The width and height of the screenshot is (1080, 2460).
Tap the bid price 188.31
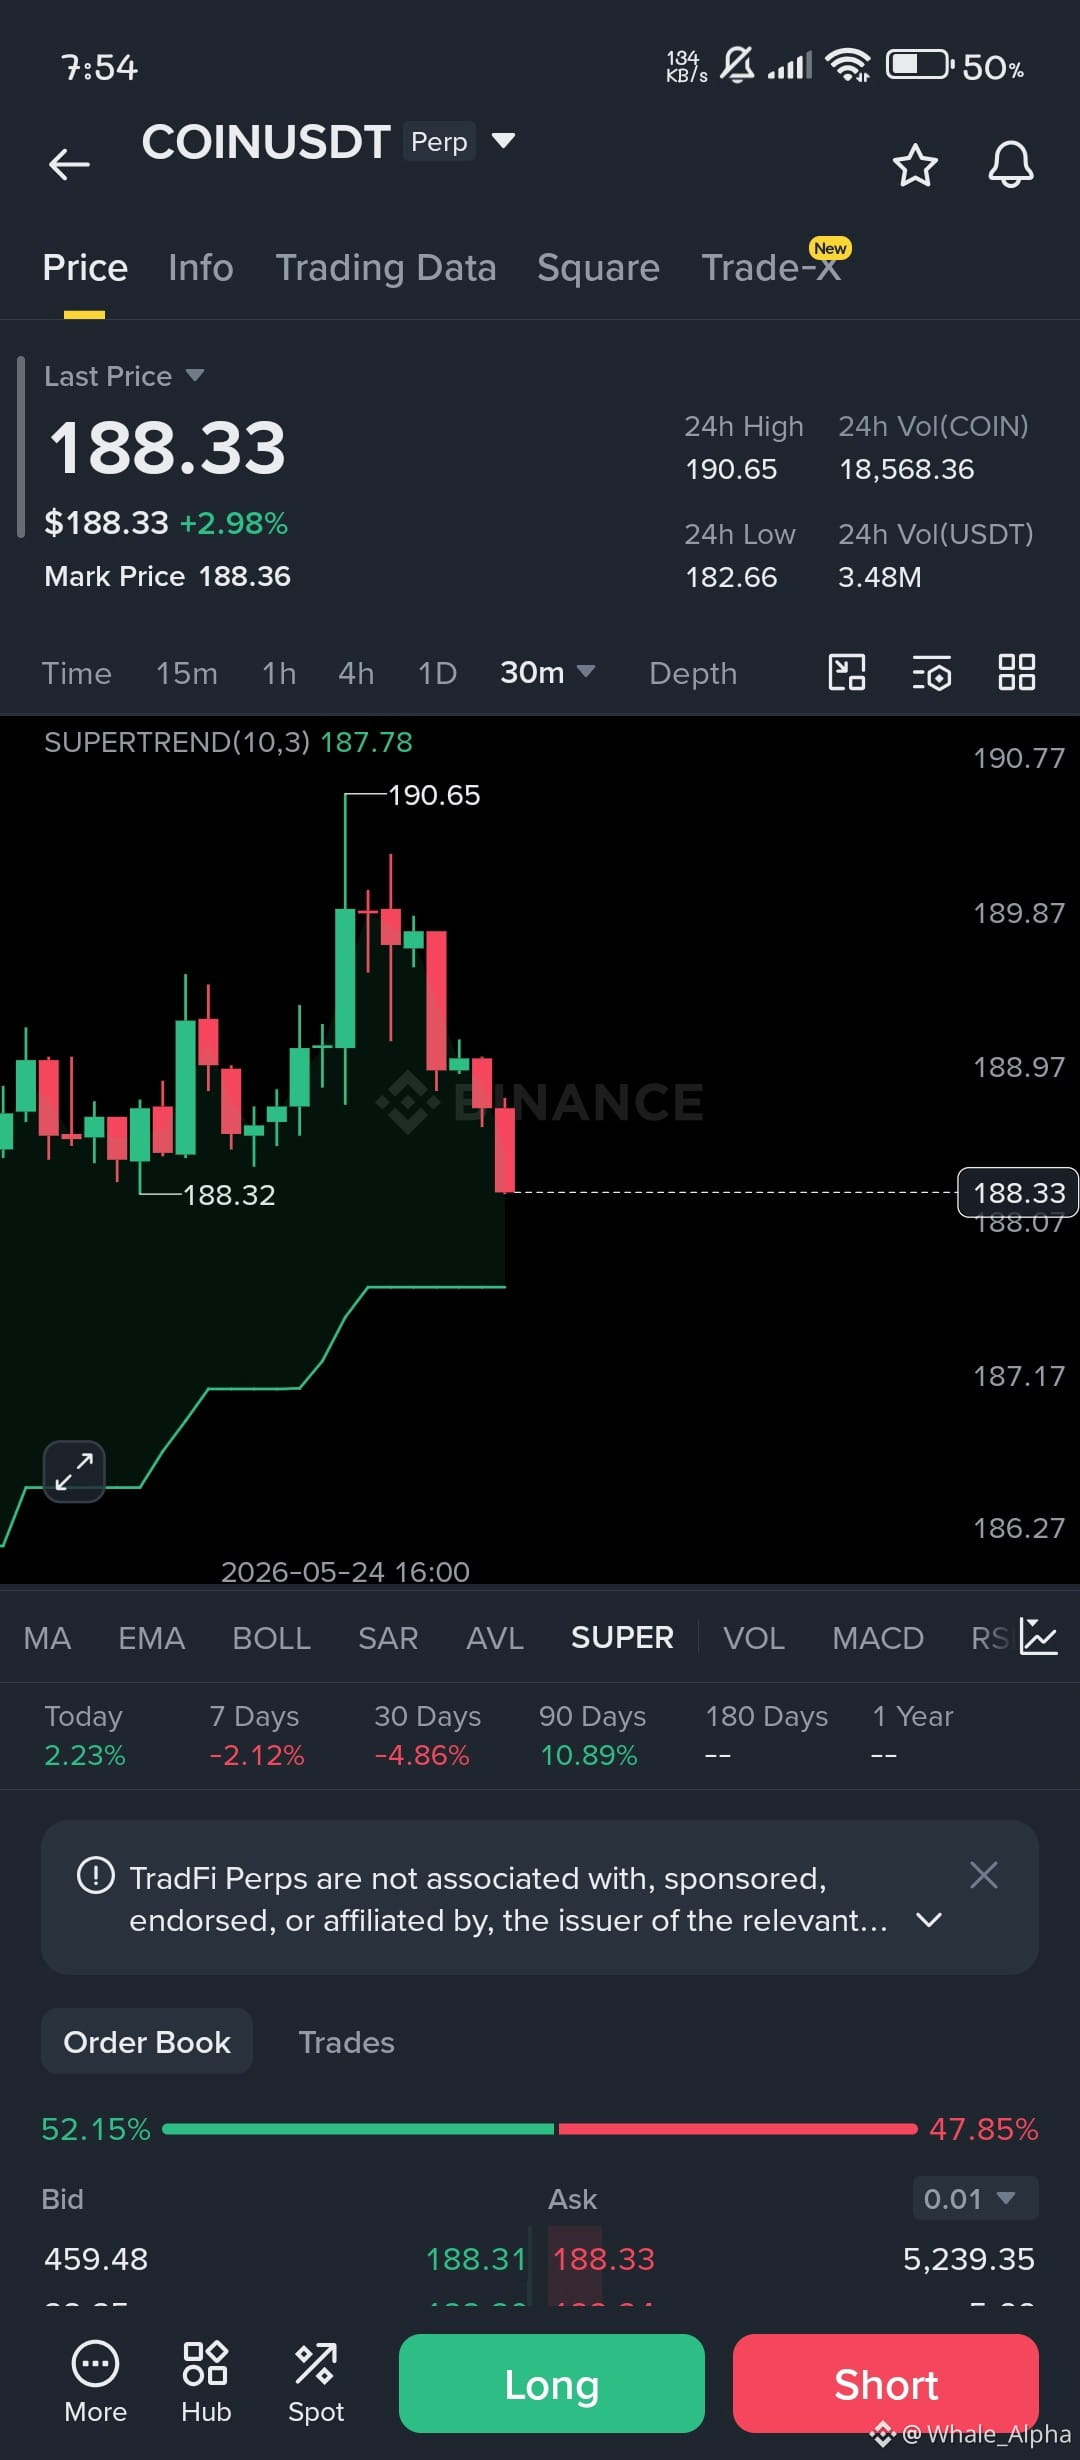(x=476, y=2259)
